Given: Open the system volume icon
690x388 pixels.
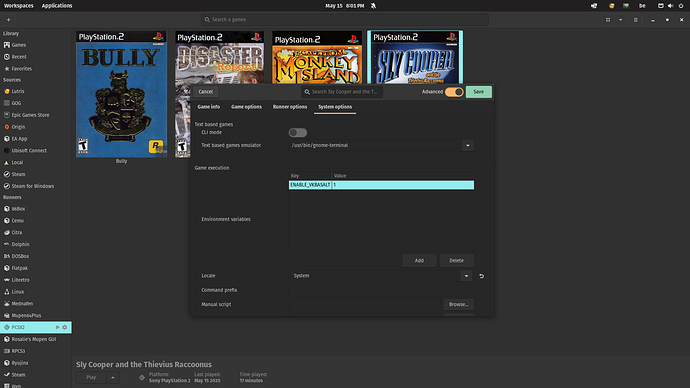Looking at the screenshot, I should point(670,6).
